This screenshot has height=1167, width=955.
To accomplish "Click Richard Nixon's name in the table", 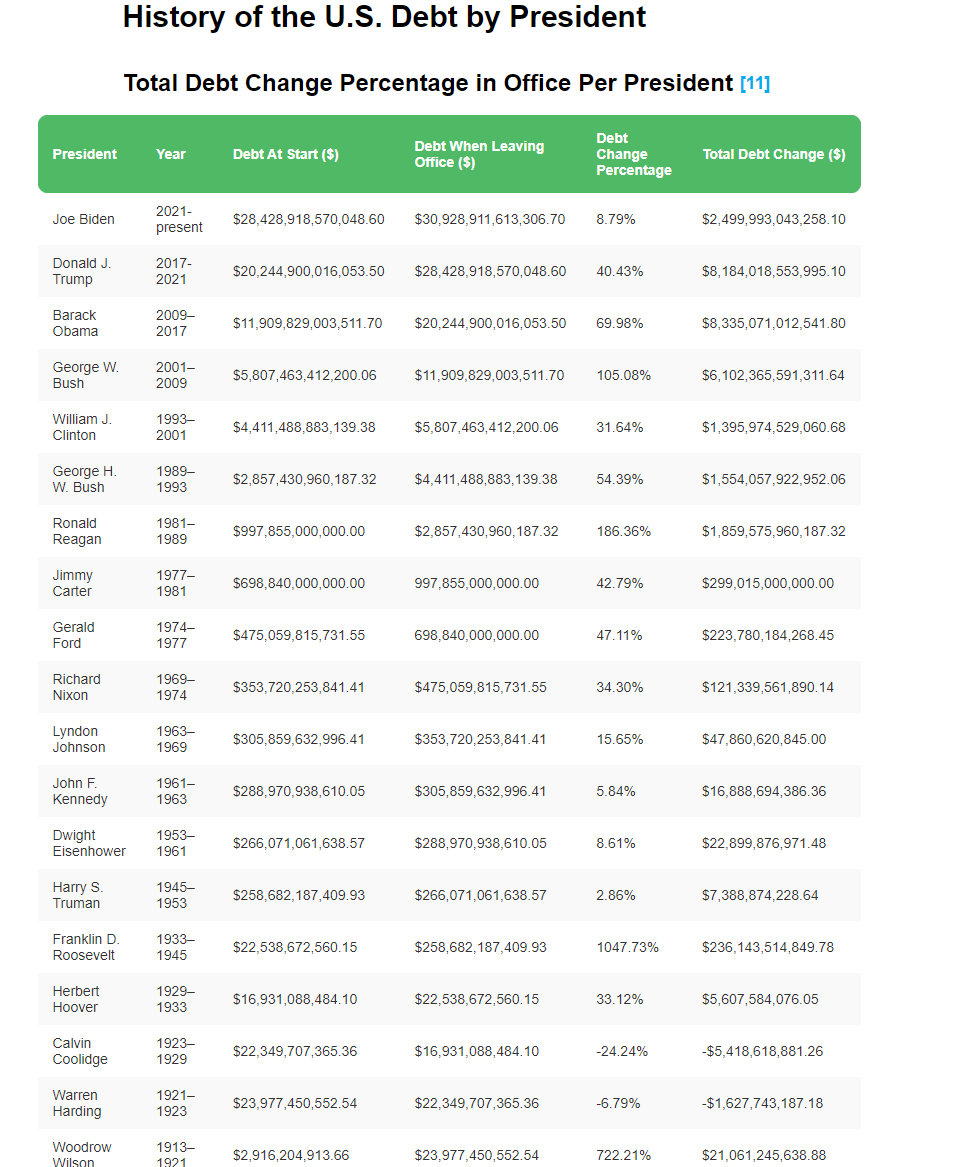I will coord(77,687).
